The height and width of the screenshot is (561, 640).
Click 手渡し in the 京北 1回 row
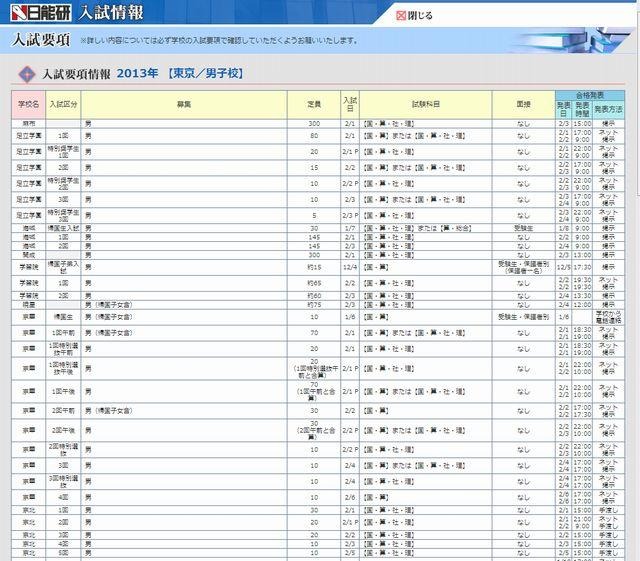coord(608,510)
